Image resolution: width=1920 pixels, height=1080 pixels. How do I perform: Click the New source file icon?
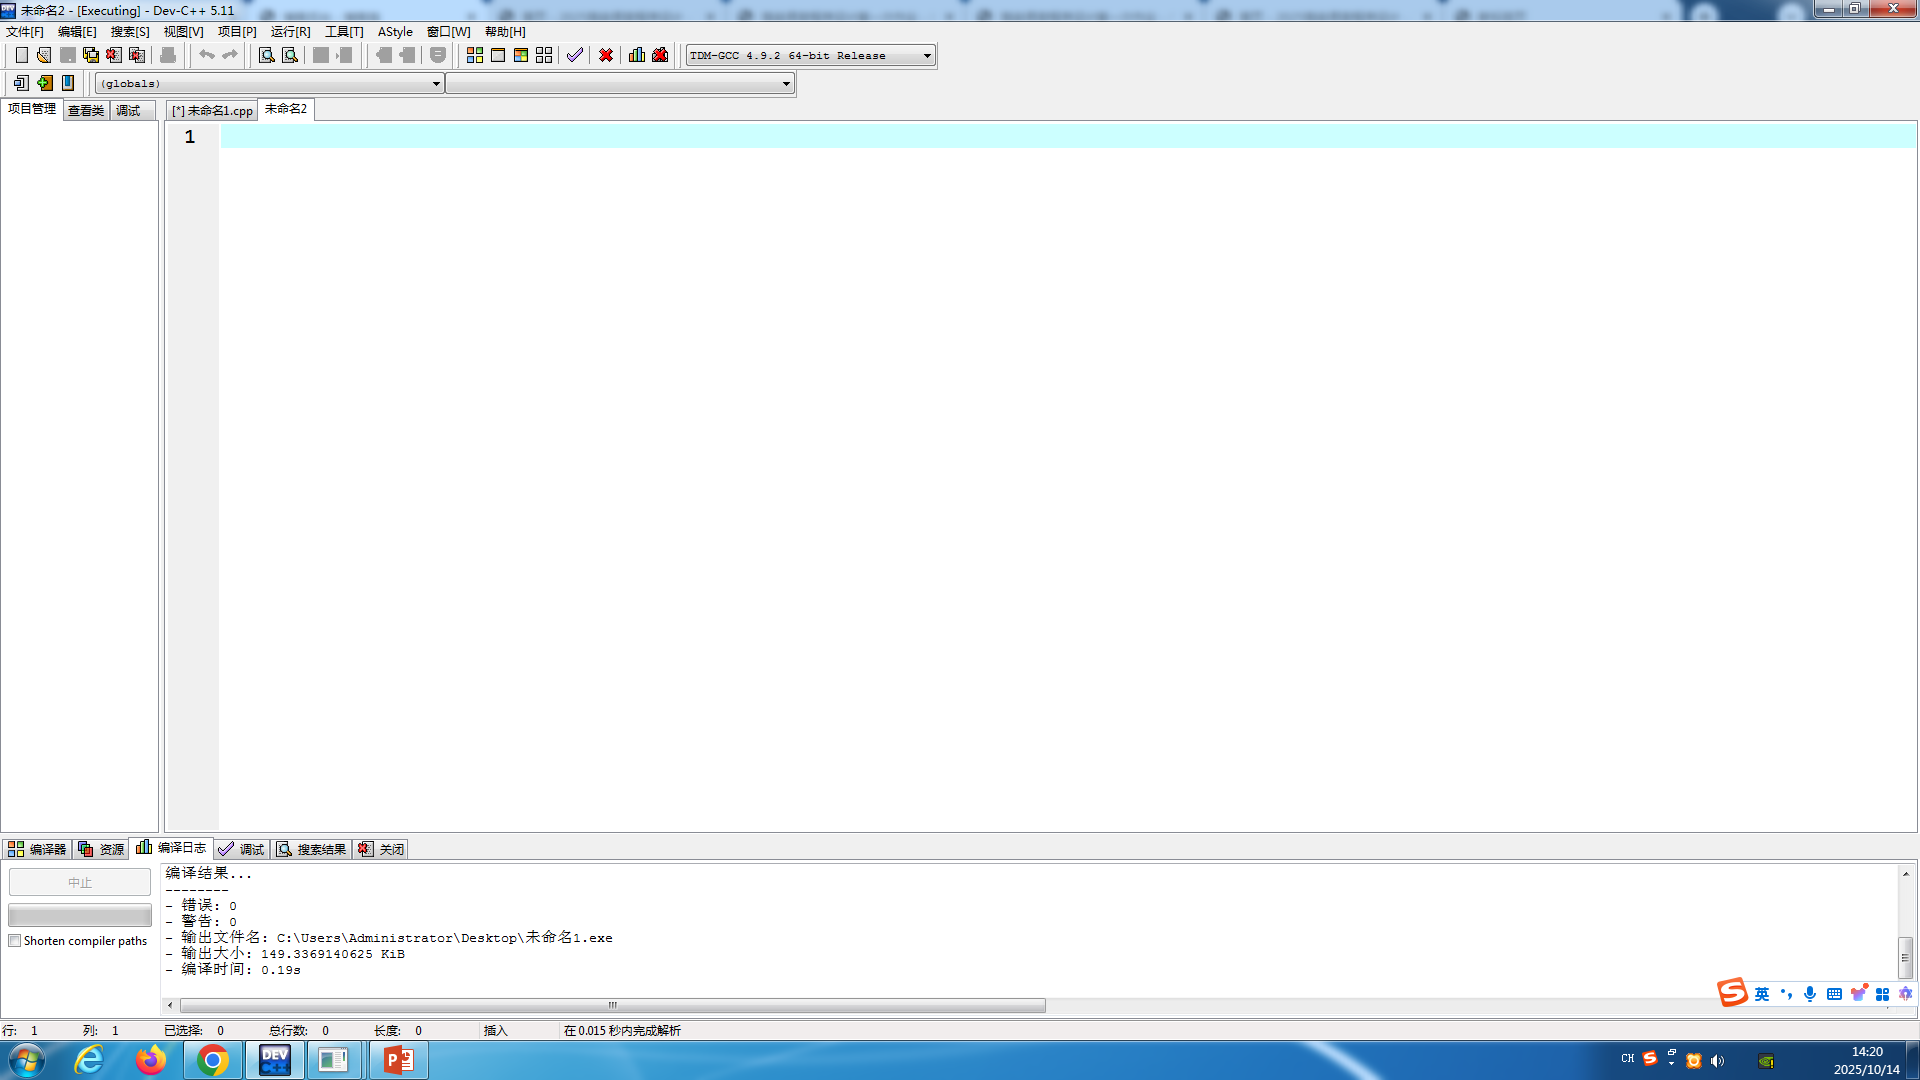(x=21, y=55)
